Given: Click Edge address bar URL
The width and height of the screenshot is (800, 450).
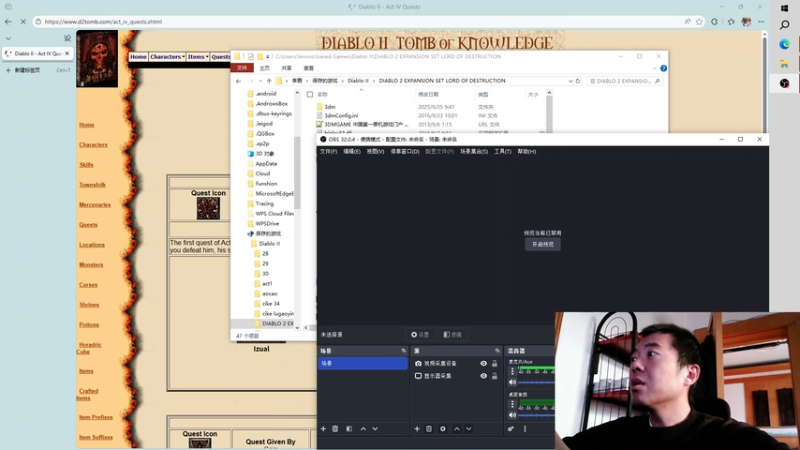Looking at the screenshot, I should (103, 22).
